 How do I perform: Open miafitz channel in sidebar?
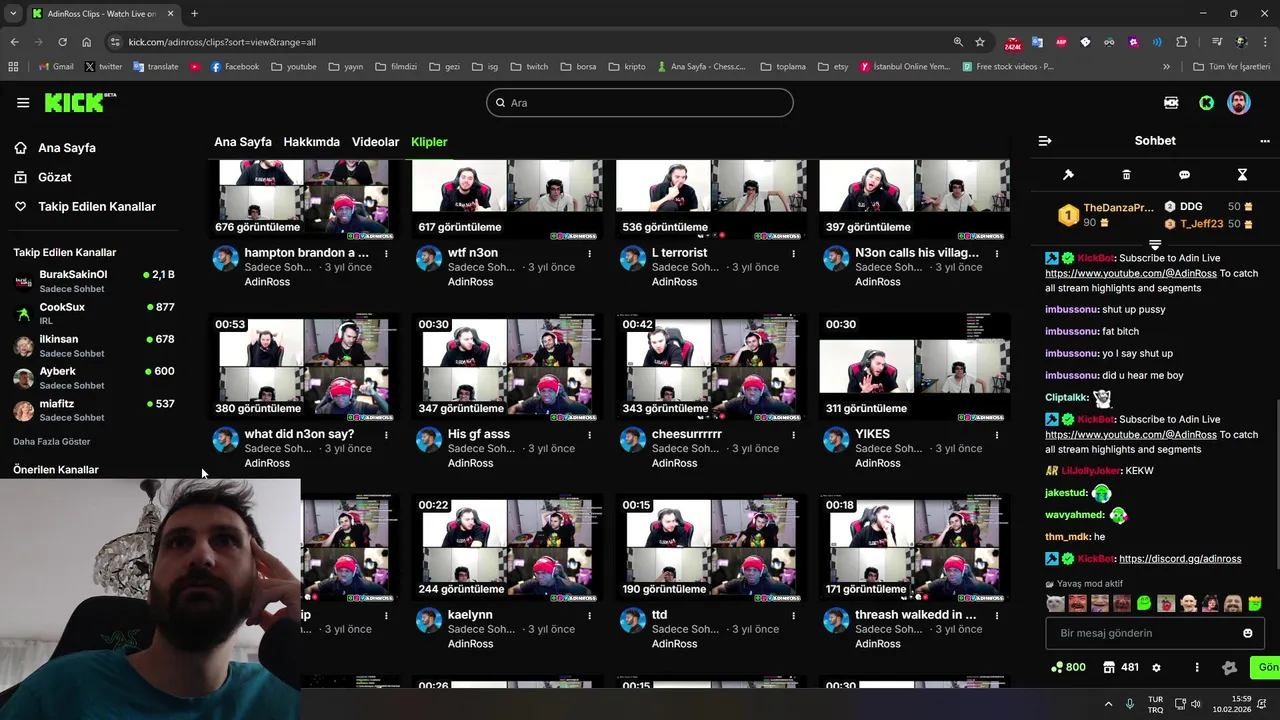[94, 410]
